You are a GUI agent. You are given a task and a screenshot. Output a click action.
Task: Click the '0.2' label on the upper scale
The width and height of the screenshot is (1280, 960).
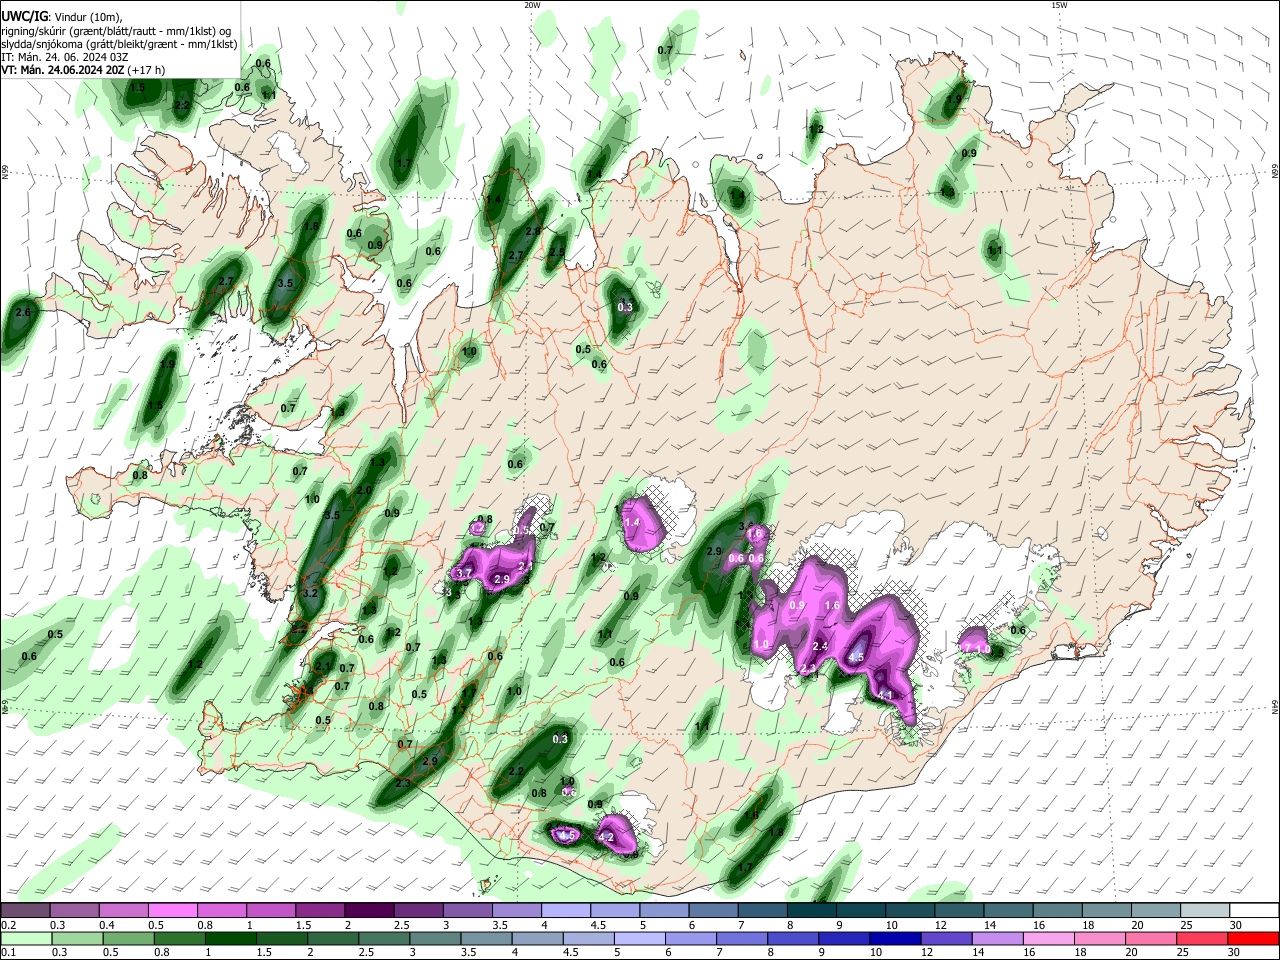point(8,925)
